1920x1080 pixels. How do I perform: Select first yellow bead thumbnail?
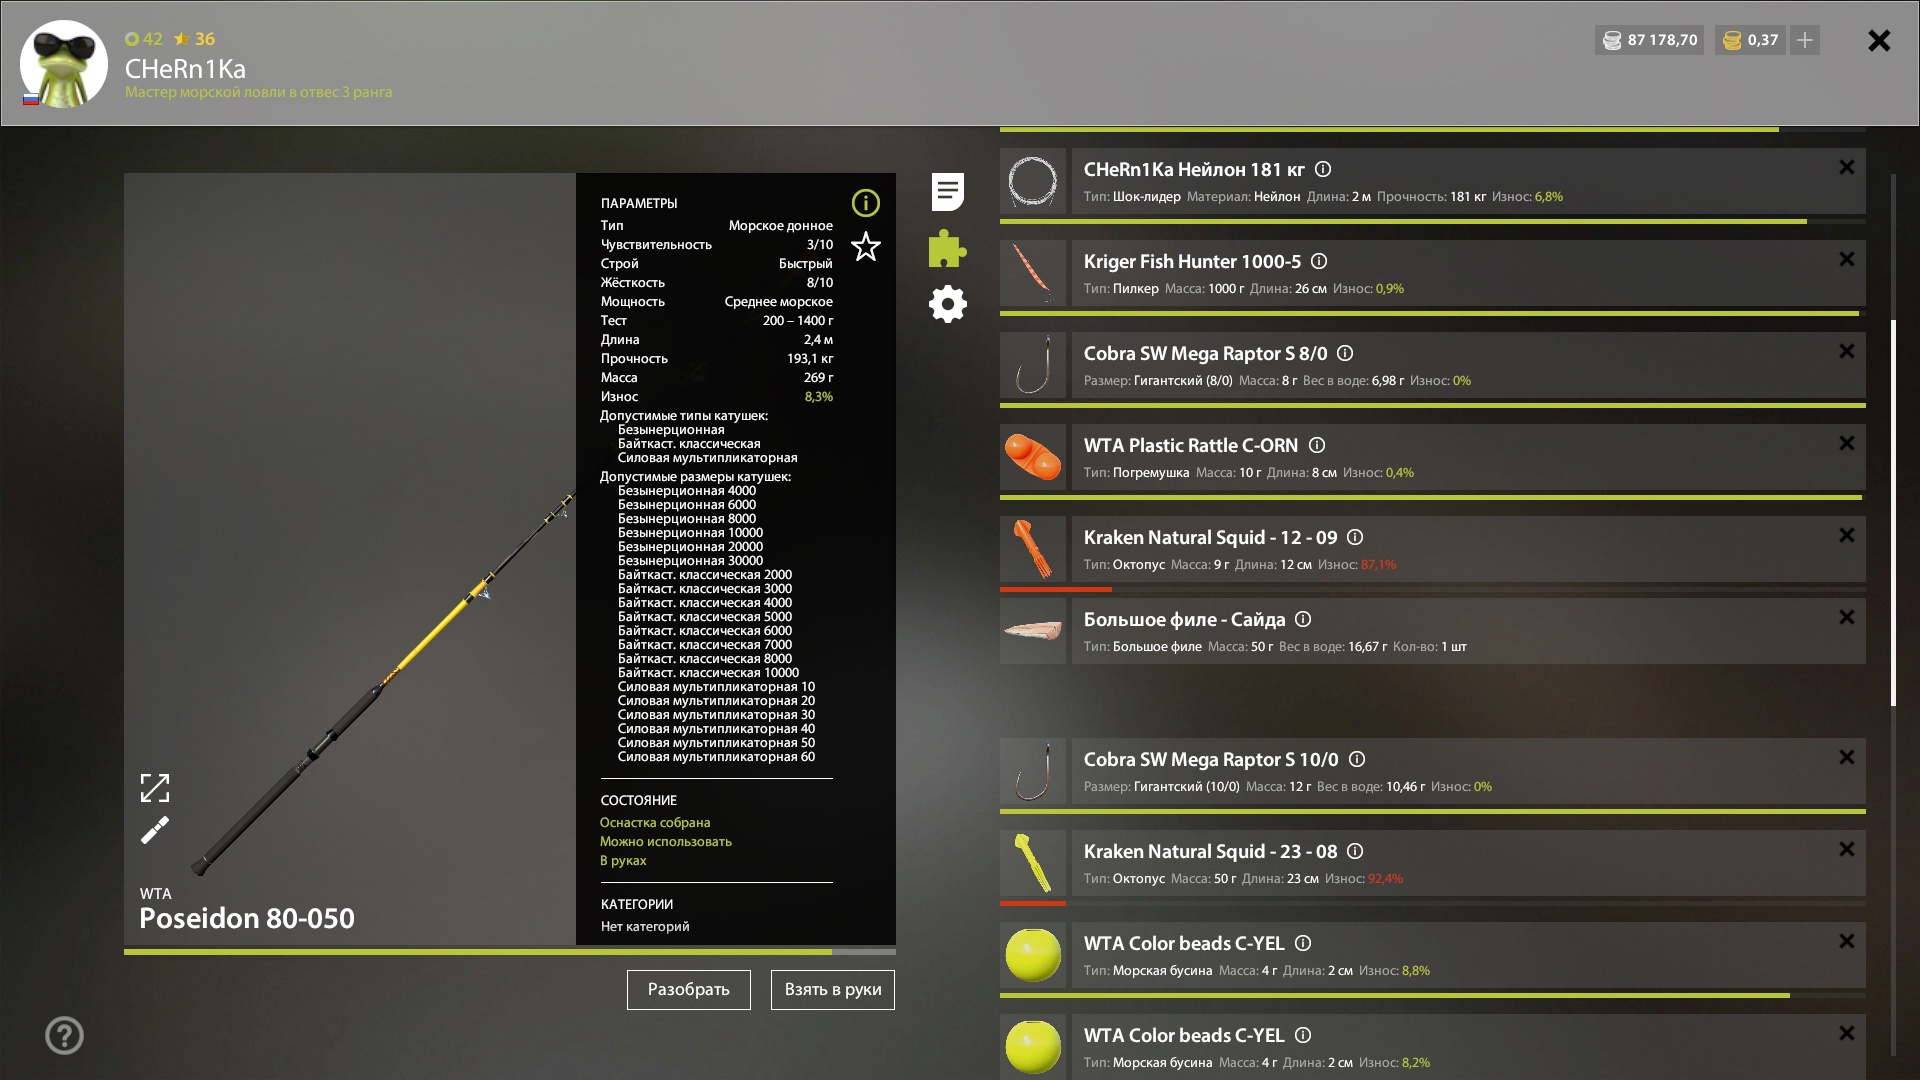[1033, 955]
